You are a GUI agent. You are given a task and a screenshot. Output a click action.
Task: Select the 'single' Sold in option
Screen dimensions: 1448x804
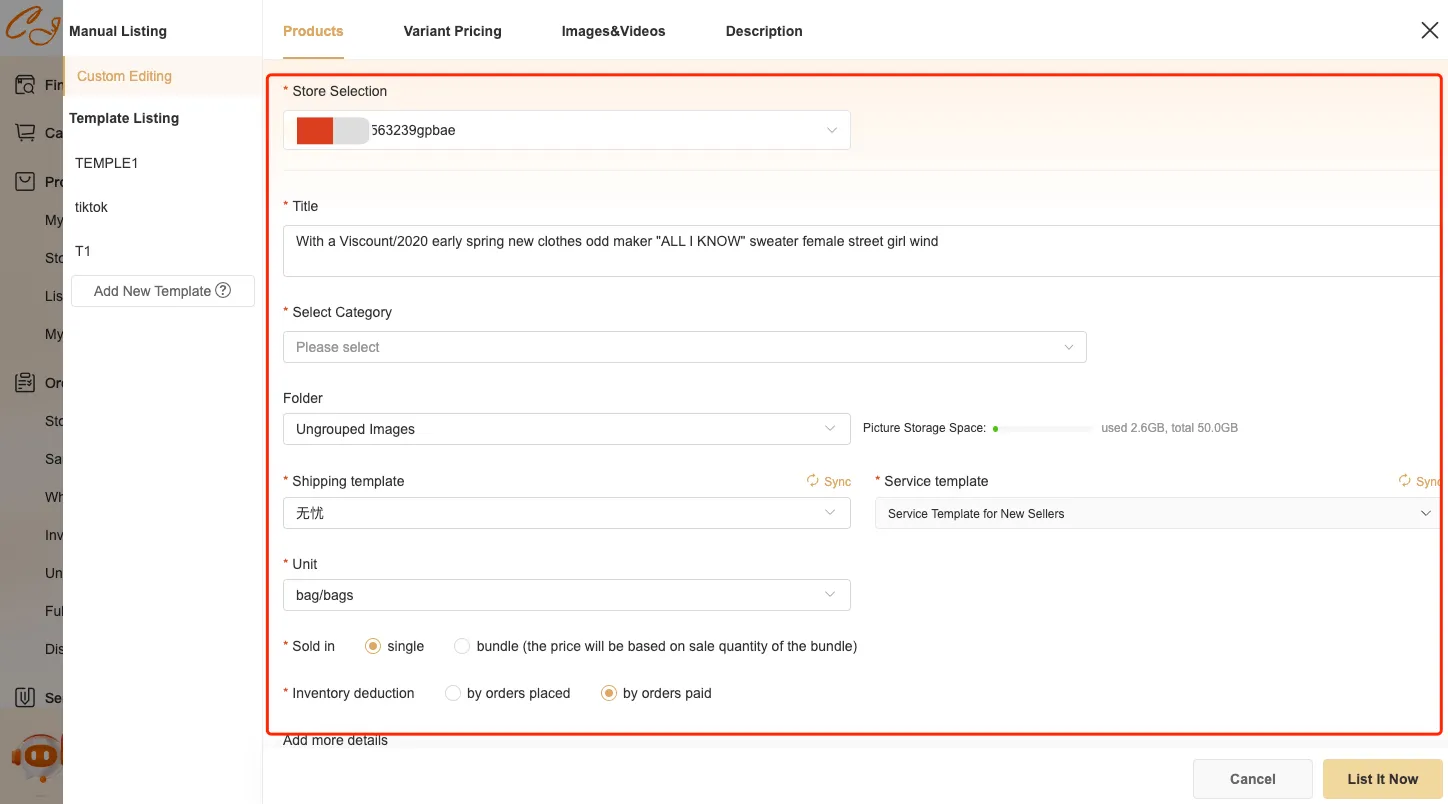pos(373,646)
